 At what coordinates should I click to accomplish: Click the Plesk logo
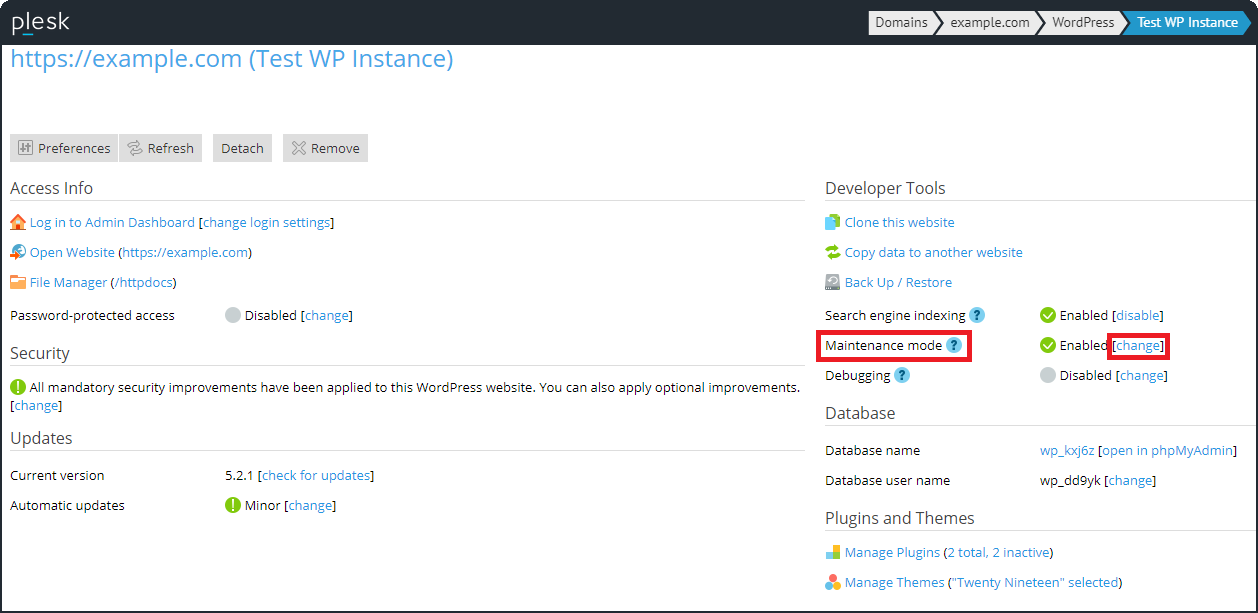pyautogui.click(x=40, y=22)
